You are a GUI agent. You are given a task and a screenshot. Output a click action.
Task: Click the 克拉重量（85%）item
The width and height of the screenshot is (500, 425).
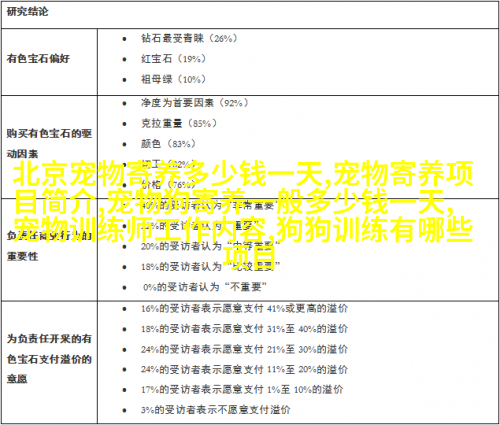point(179,123)
